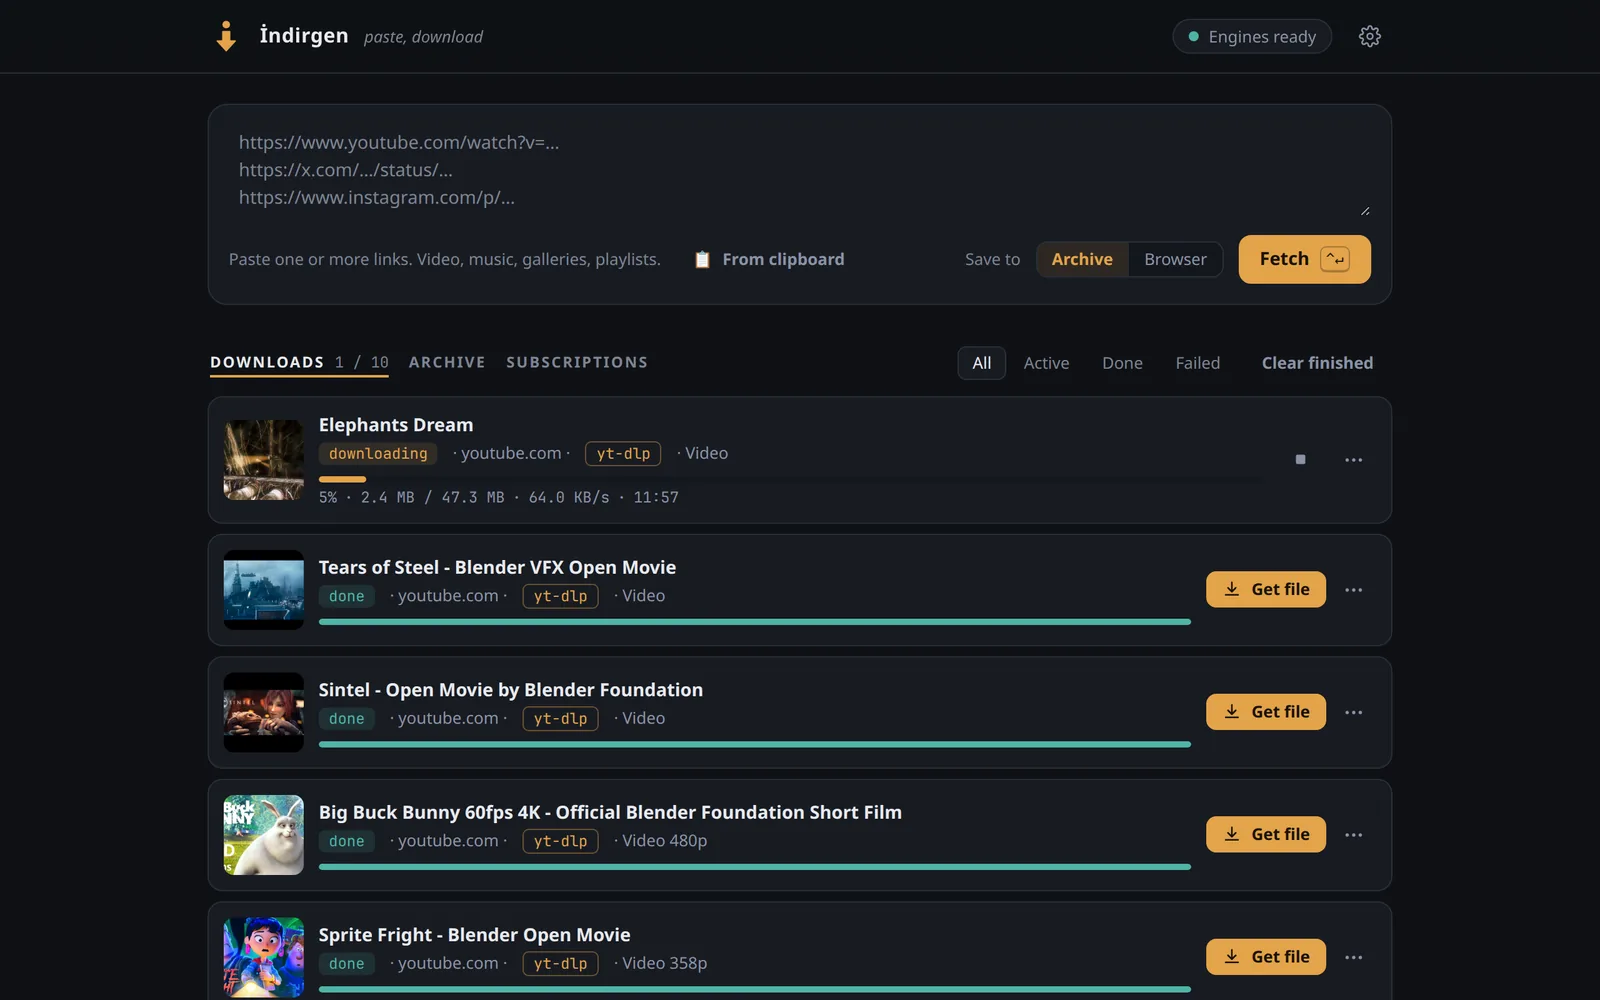Click title Tears of Steel - Blender VFX Open Movie
Viewport: 1600px width, 1000px height.
click(x=497, y=567)
